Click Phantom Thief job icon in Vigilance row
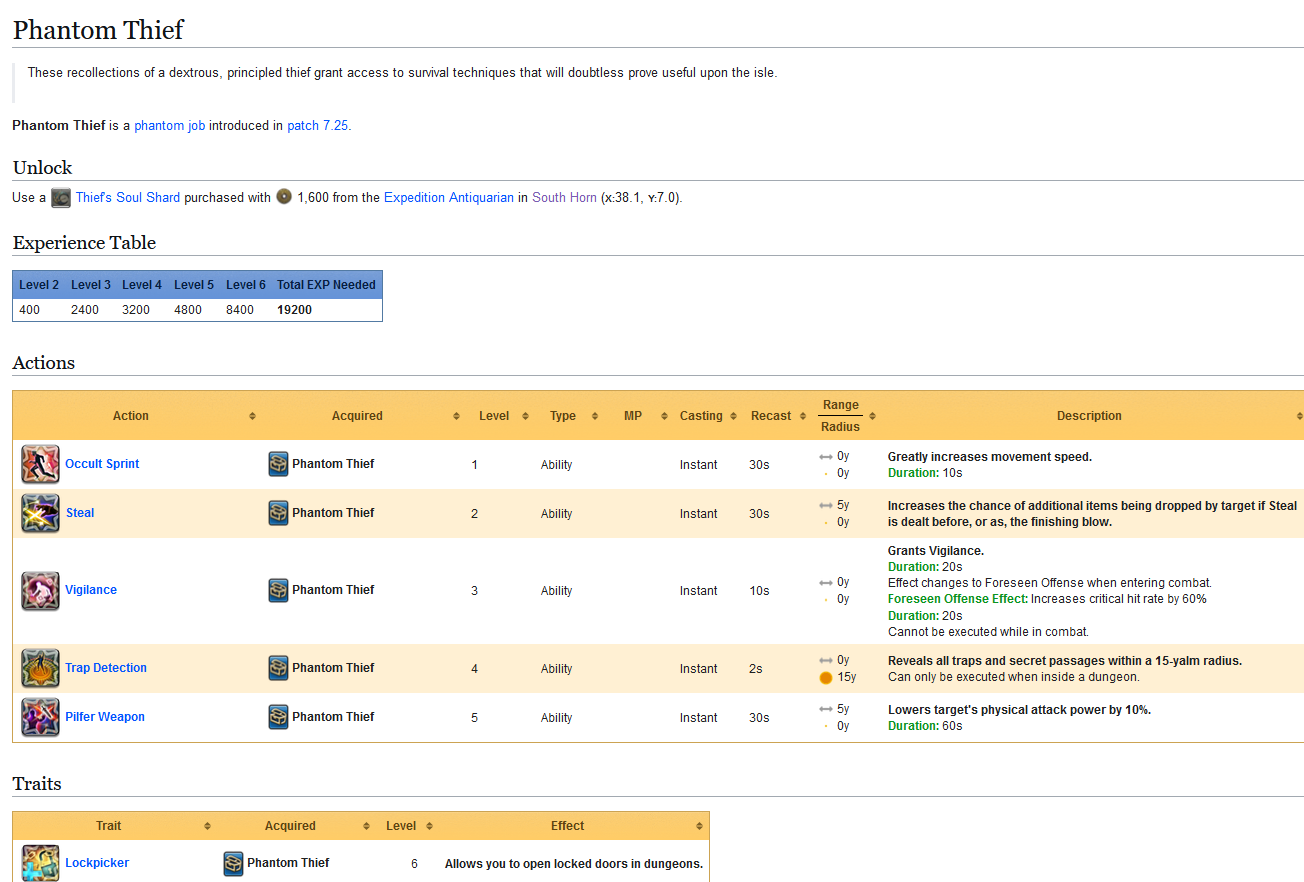Viewport: 1304px width, 882px height. [278, 590]
